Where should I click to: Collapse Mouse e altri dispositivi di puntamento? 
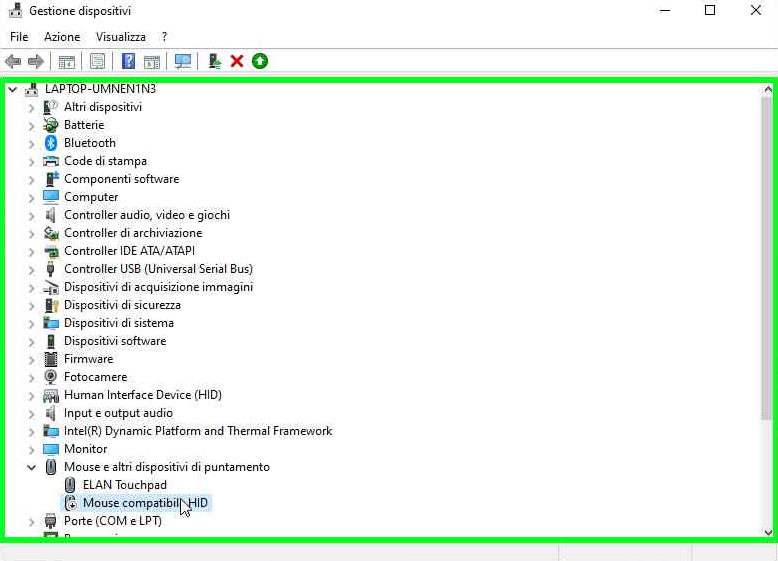click(x=31, y=467)
